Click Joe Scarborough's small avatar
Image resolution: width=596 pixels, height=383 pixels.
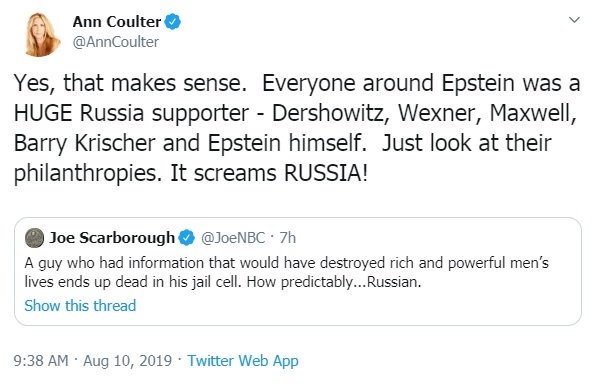(x=35, y=238)
